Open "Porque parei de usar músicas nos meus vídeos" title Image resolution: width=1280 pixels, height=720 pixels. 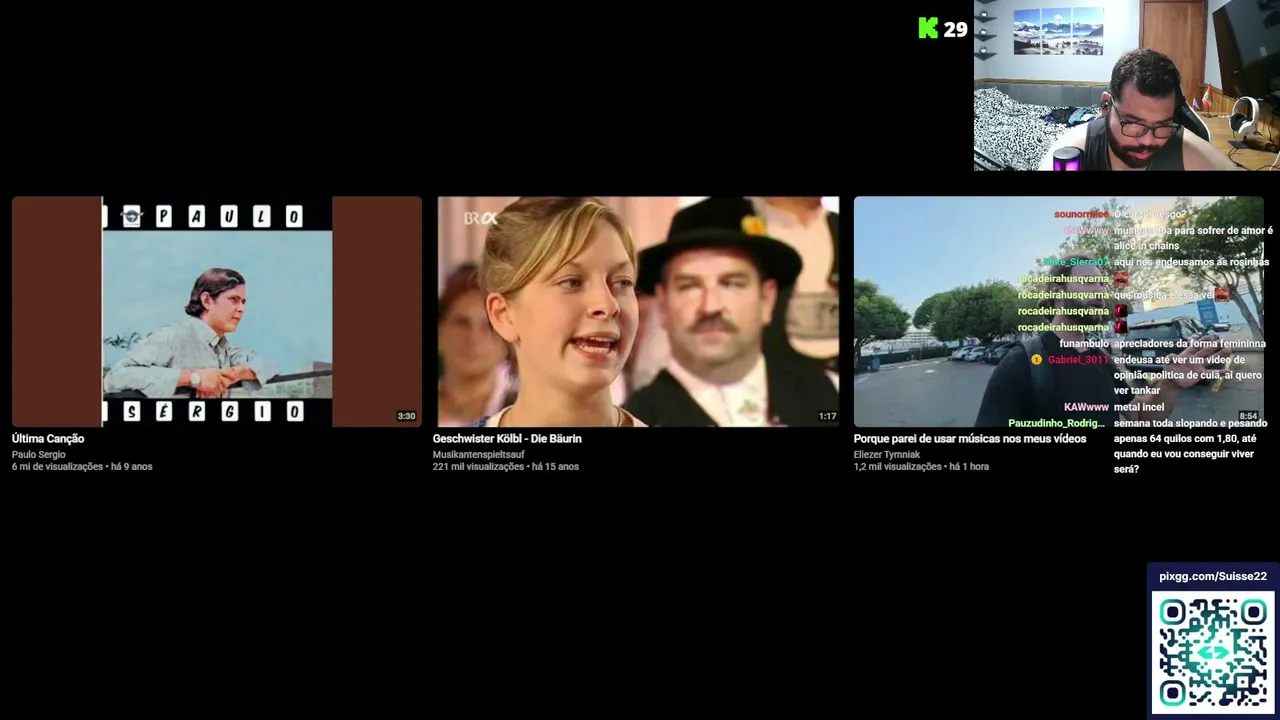coord(970,439)
